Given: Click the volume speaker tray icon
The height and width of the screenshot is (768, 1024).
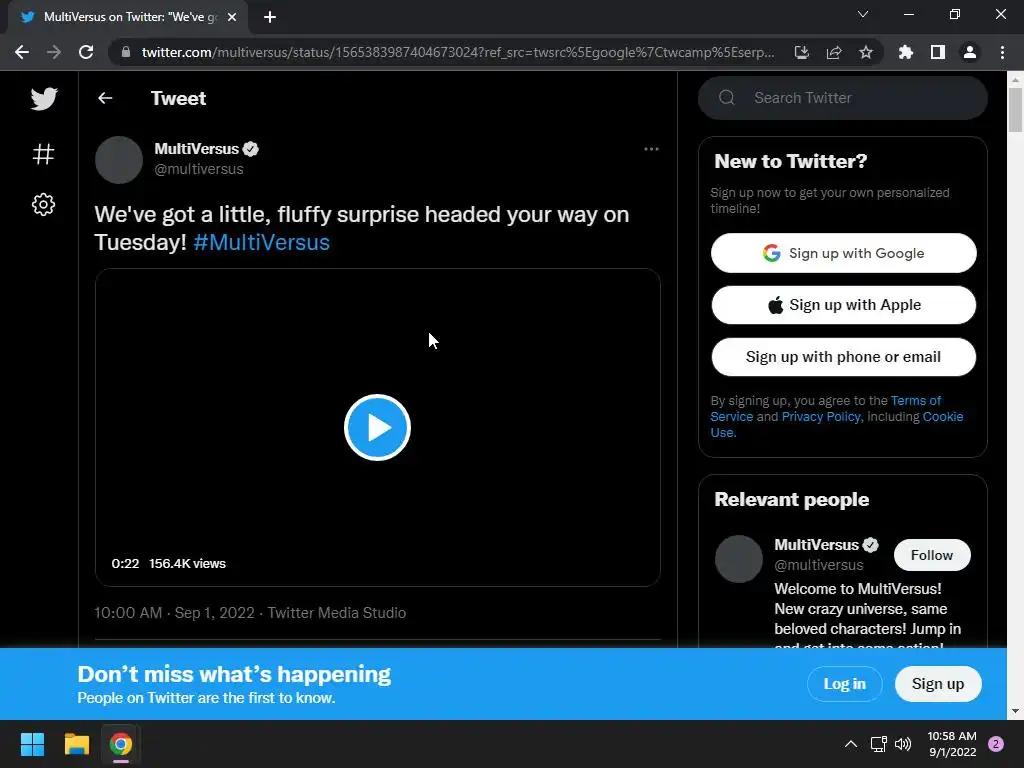Looking at the screenshot, I should click(x=903, y=744).
